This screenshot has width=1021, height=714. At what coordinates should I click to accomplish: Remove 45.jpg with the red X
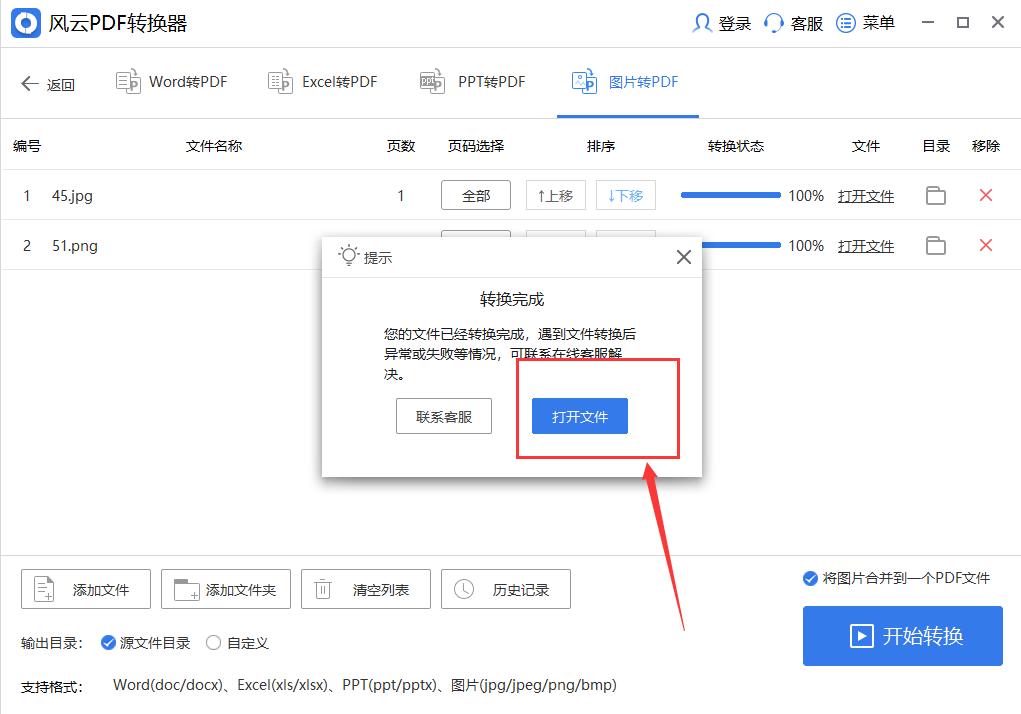pyautogui.click(x=986, y=196)
